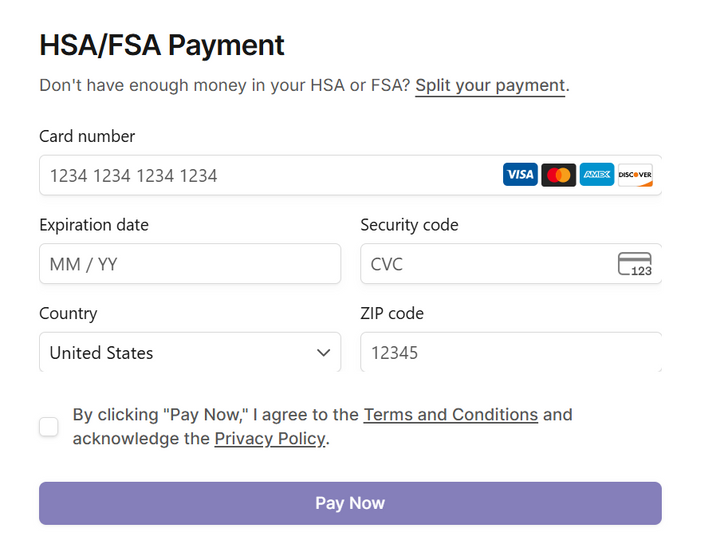Click into the CVC security code field
720x544 pixels.
[x=485, y=265]
